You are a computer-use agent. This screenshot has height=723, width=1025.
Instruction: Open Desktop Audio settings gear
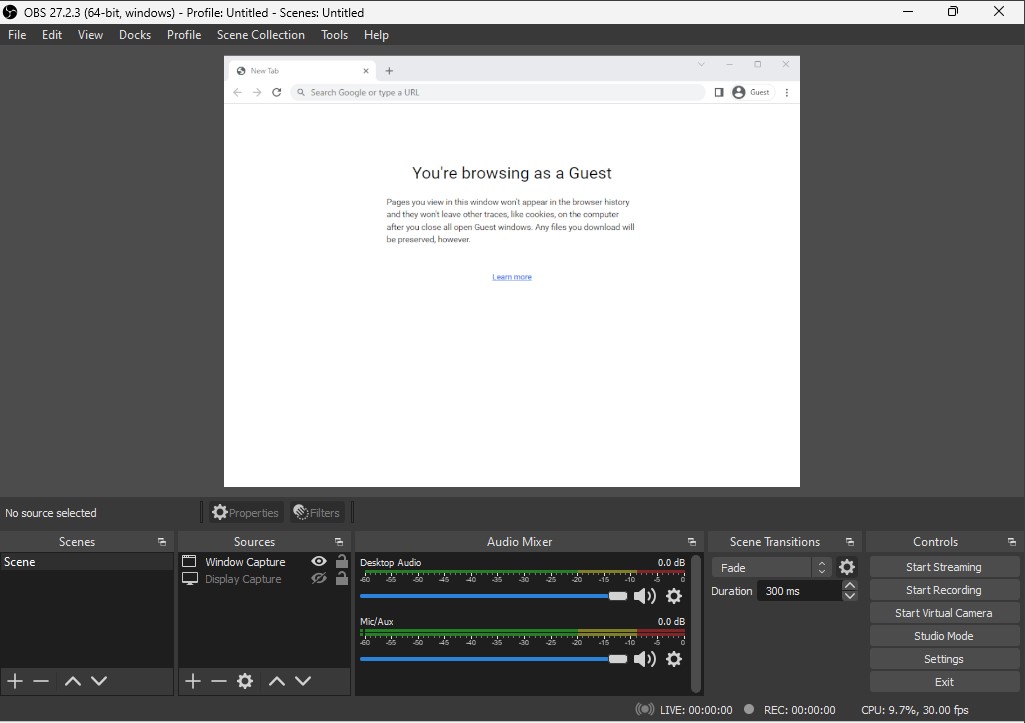coord(674,596)
